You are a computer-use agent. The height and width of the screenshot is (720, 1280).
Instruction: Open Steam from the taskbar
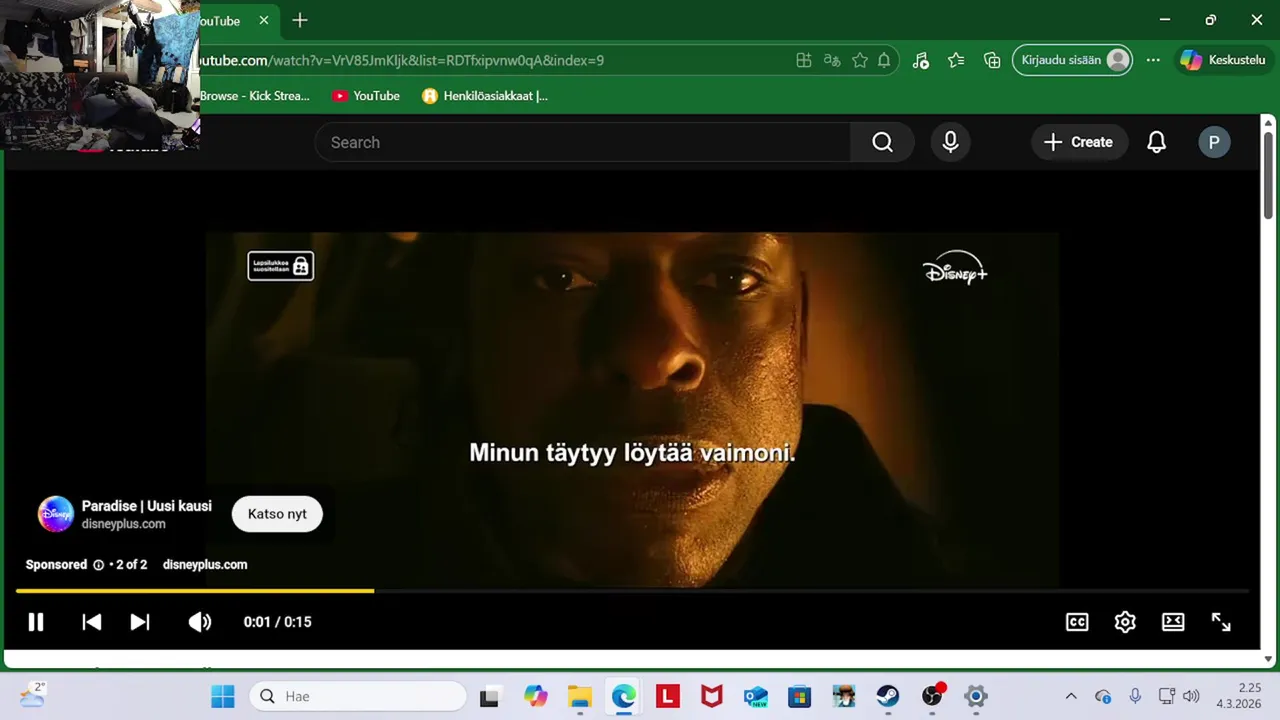[x=888, y=696]
